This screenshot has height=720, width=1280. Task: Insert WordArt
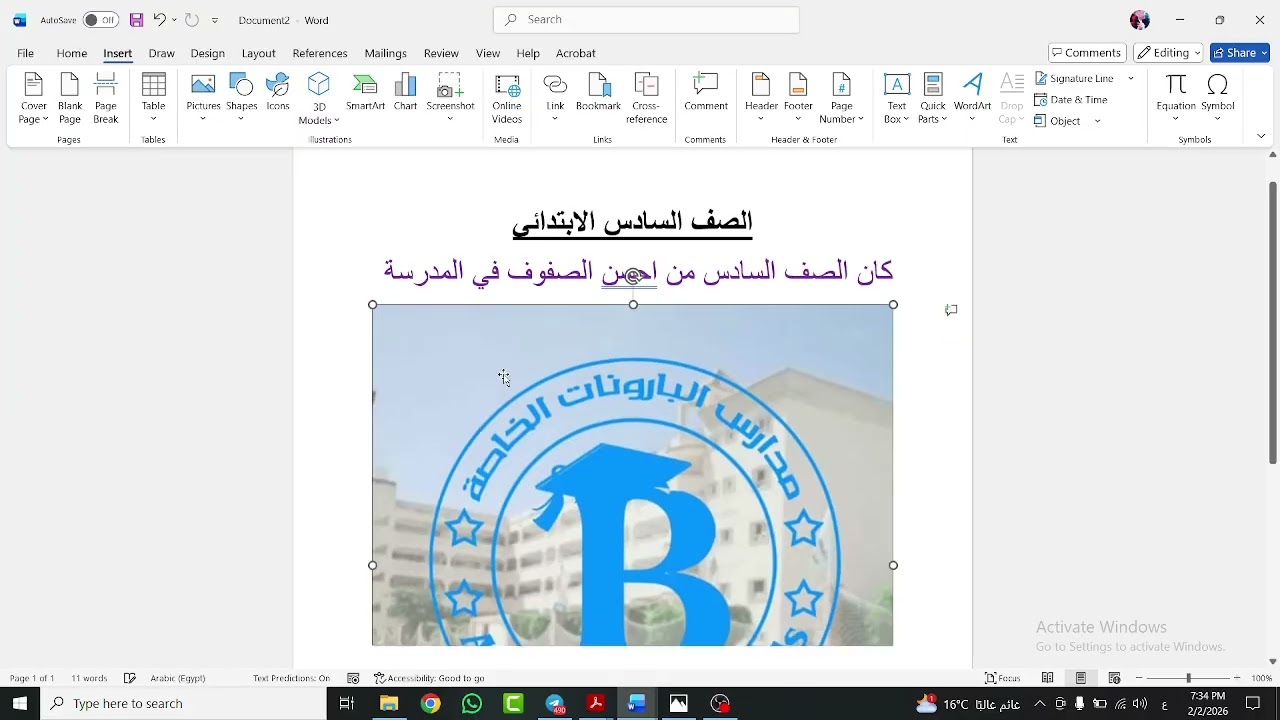[x=972, y=98]
